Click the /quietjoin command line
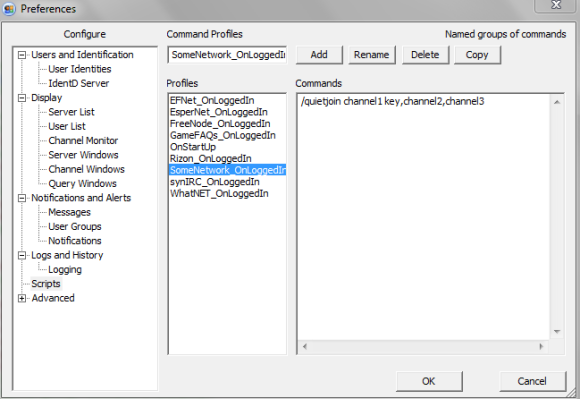The image size is (580, 399). (x=392, y=101)
